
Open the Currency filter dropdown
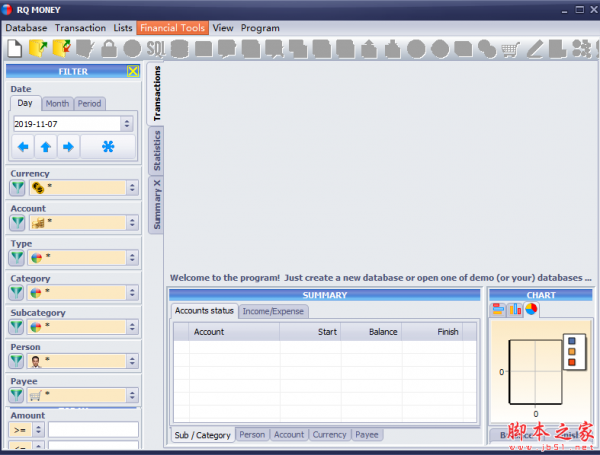132,188
